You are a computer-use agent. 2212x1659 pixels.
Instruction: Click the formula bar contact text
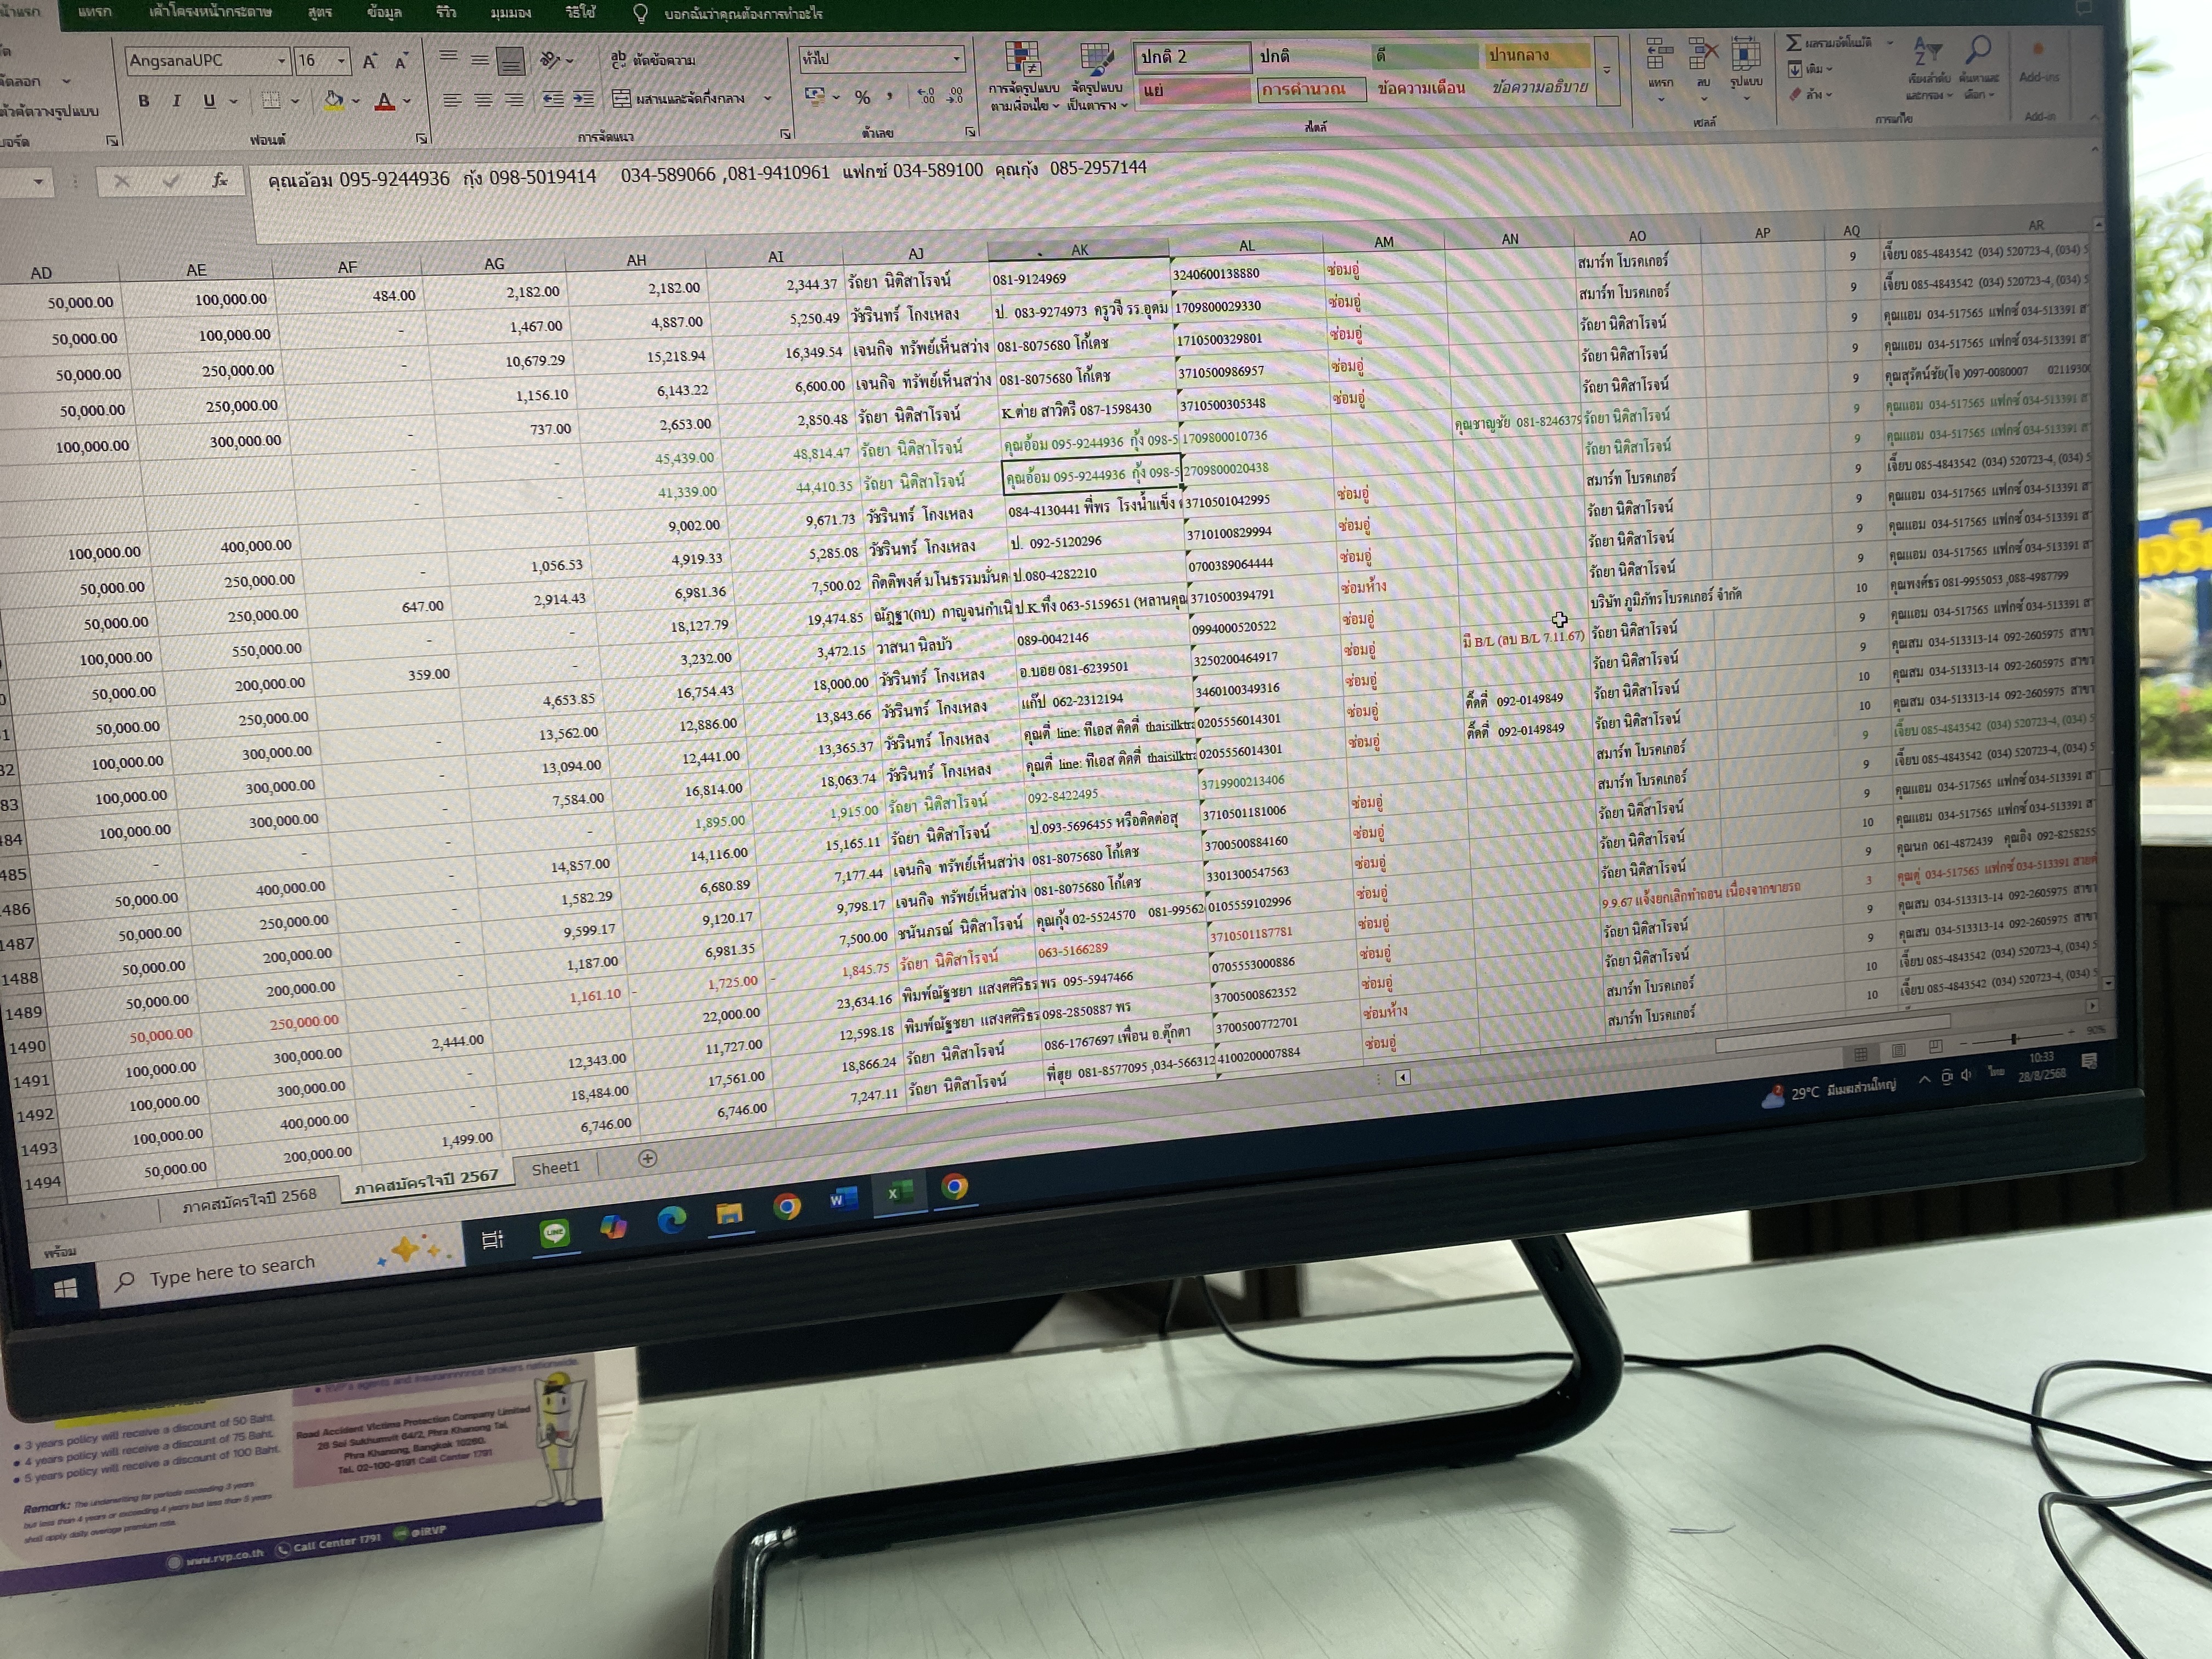pyautogui.click(x=707, y=174)
